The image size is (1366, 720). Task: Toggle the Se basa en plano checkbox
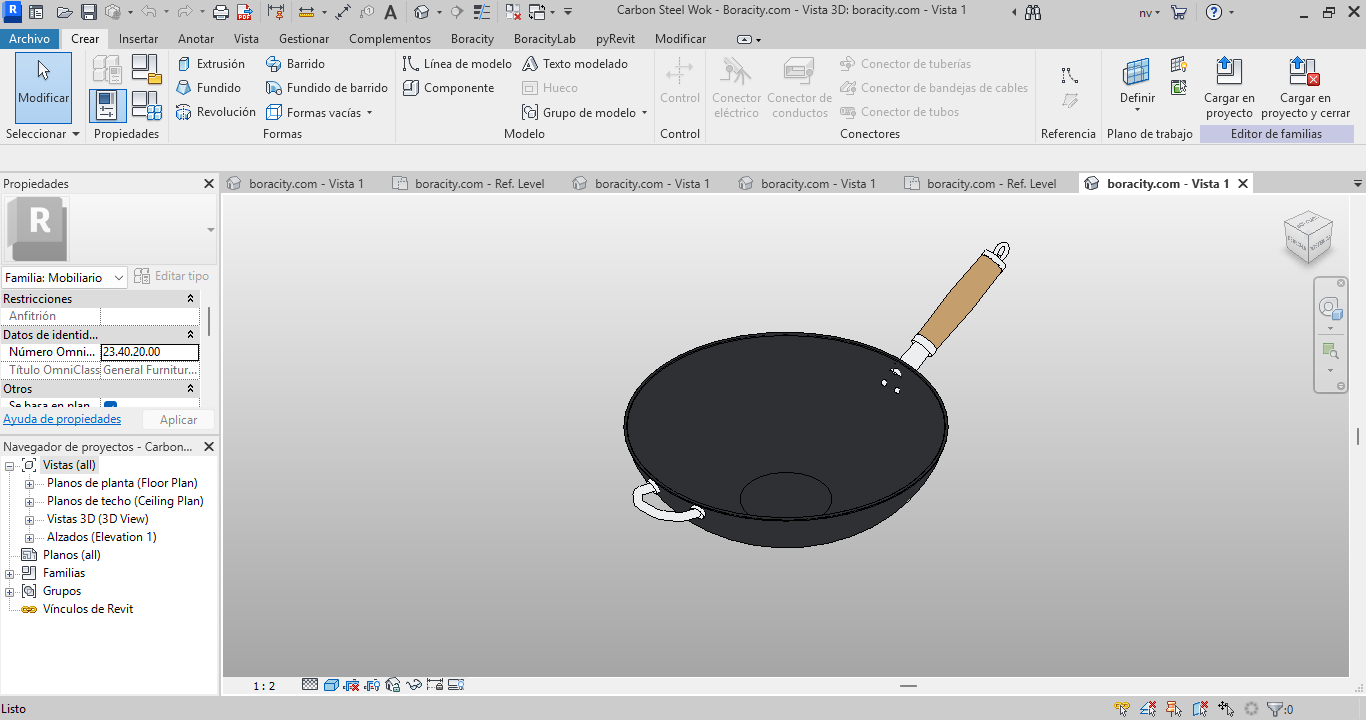point(110,405)
